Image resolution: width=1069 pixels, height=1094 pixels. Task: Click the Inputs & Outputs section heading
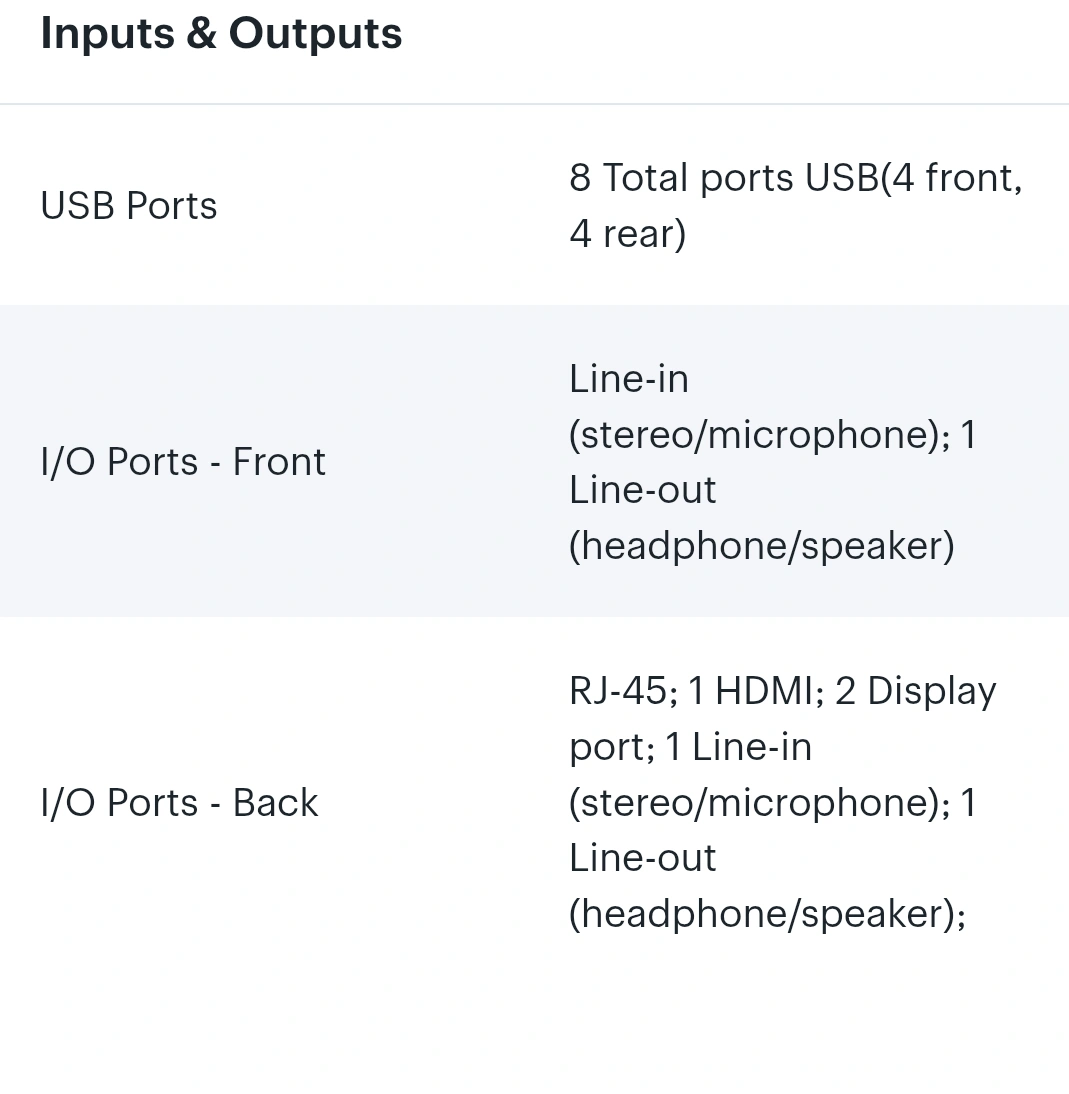pyautogui.click(x=221, y=33)
